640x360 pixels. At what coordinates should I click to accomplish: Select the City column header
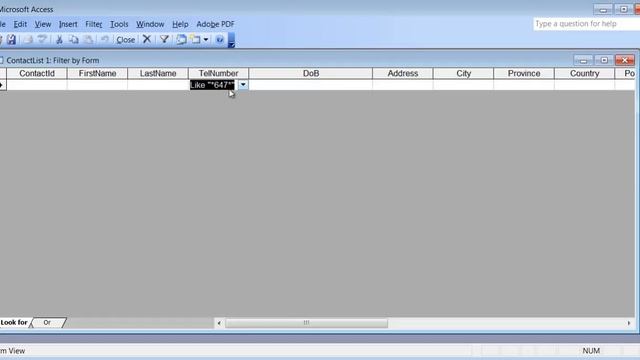[463, 73]
